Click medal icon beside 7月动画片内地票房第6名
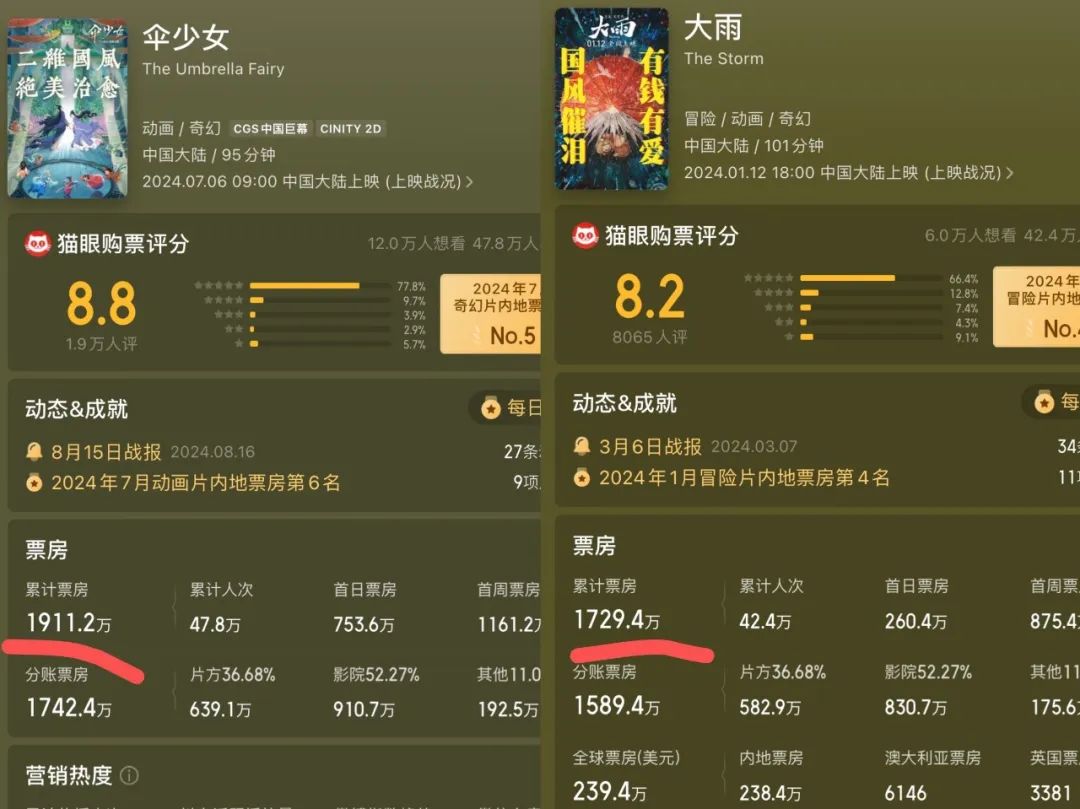 tap(34, 483)
